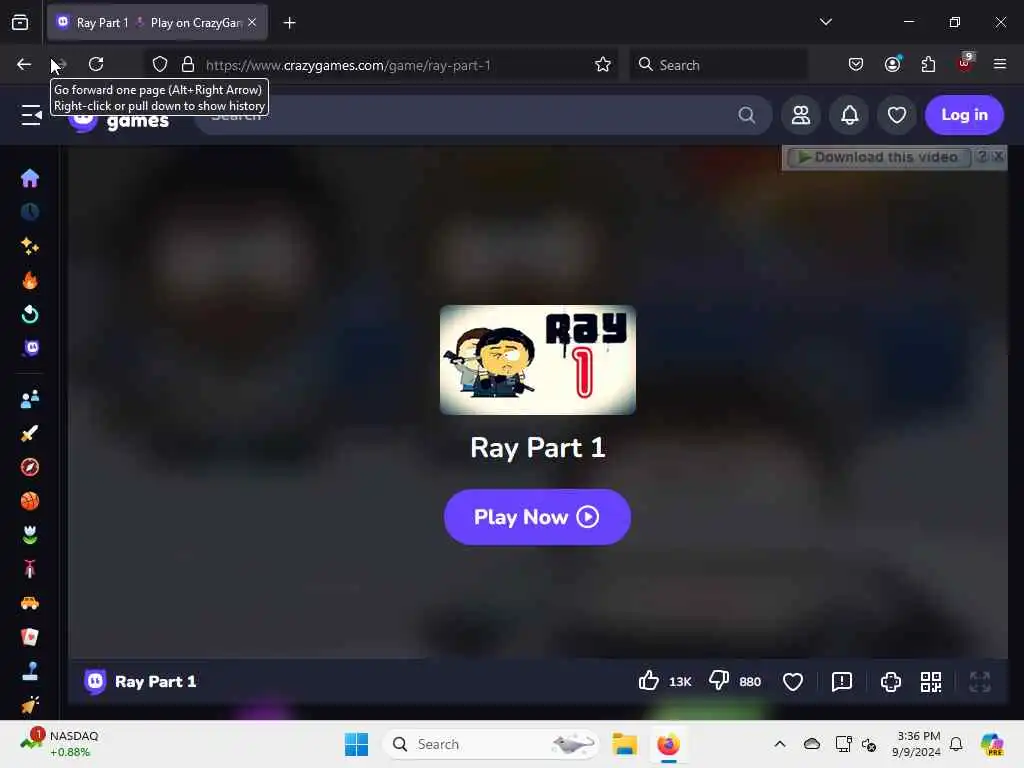1024x768 pixels.
Task: Open the New games sparkle icon
Action: [x=30, y=246]
